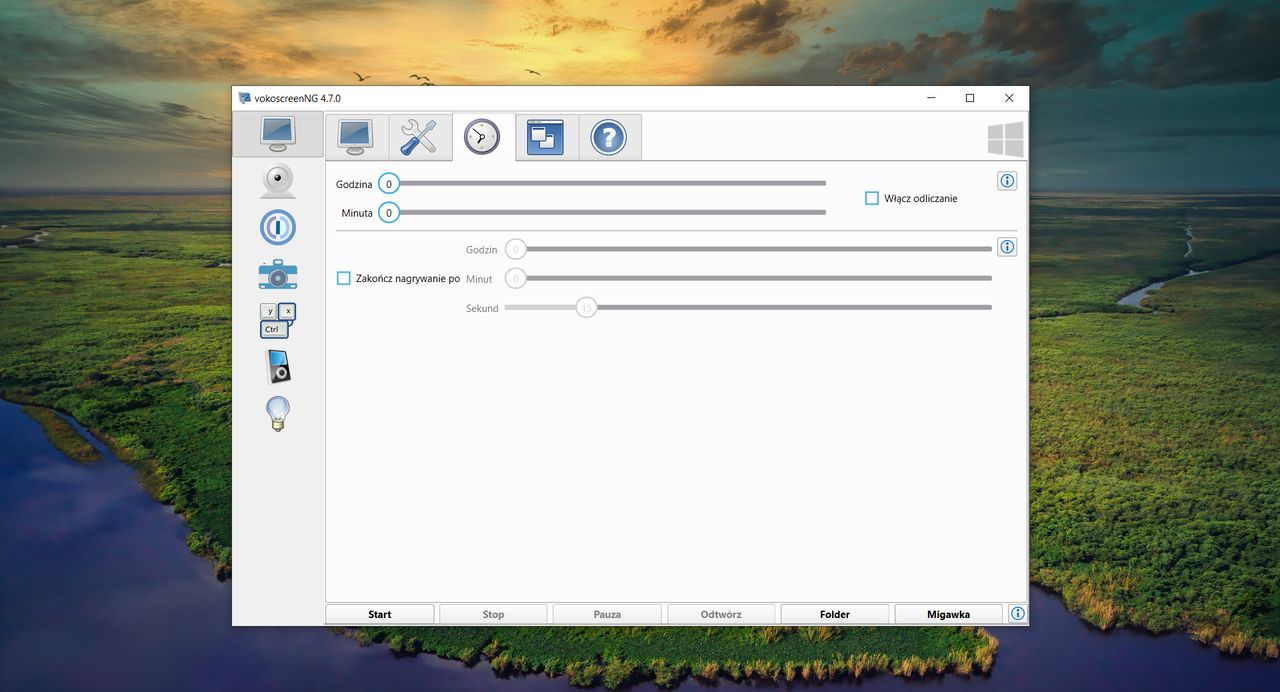
Task: Open the camera/magnifier panel in the sidebar
Action: 277,273
